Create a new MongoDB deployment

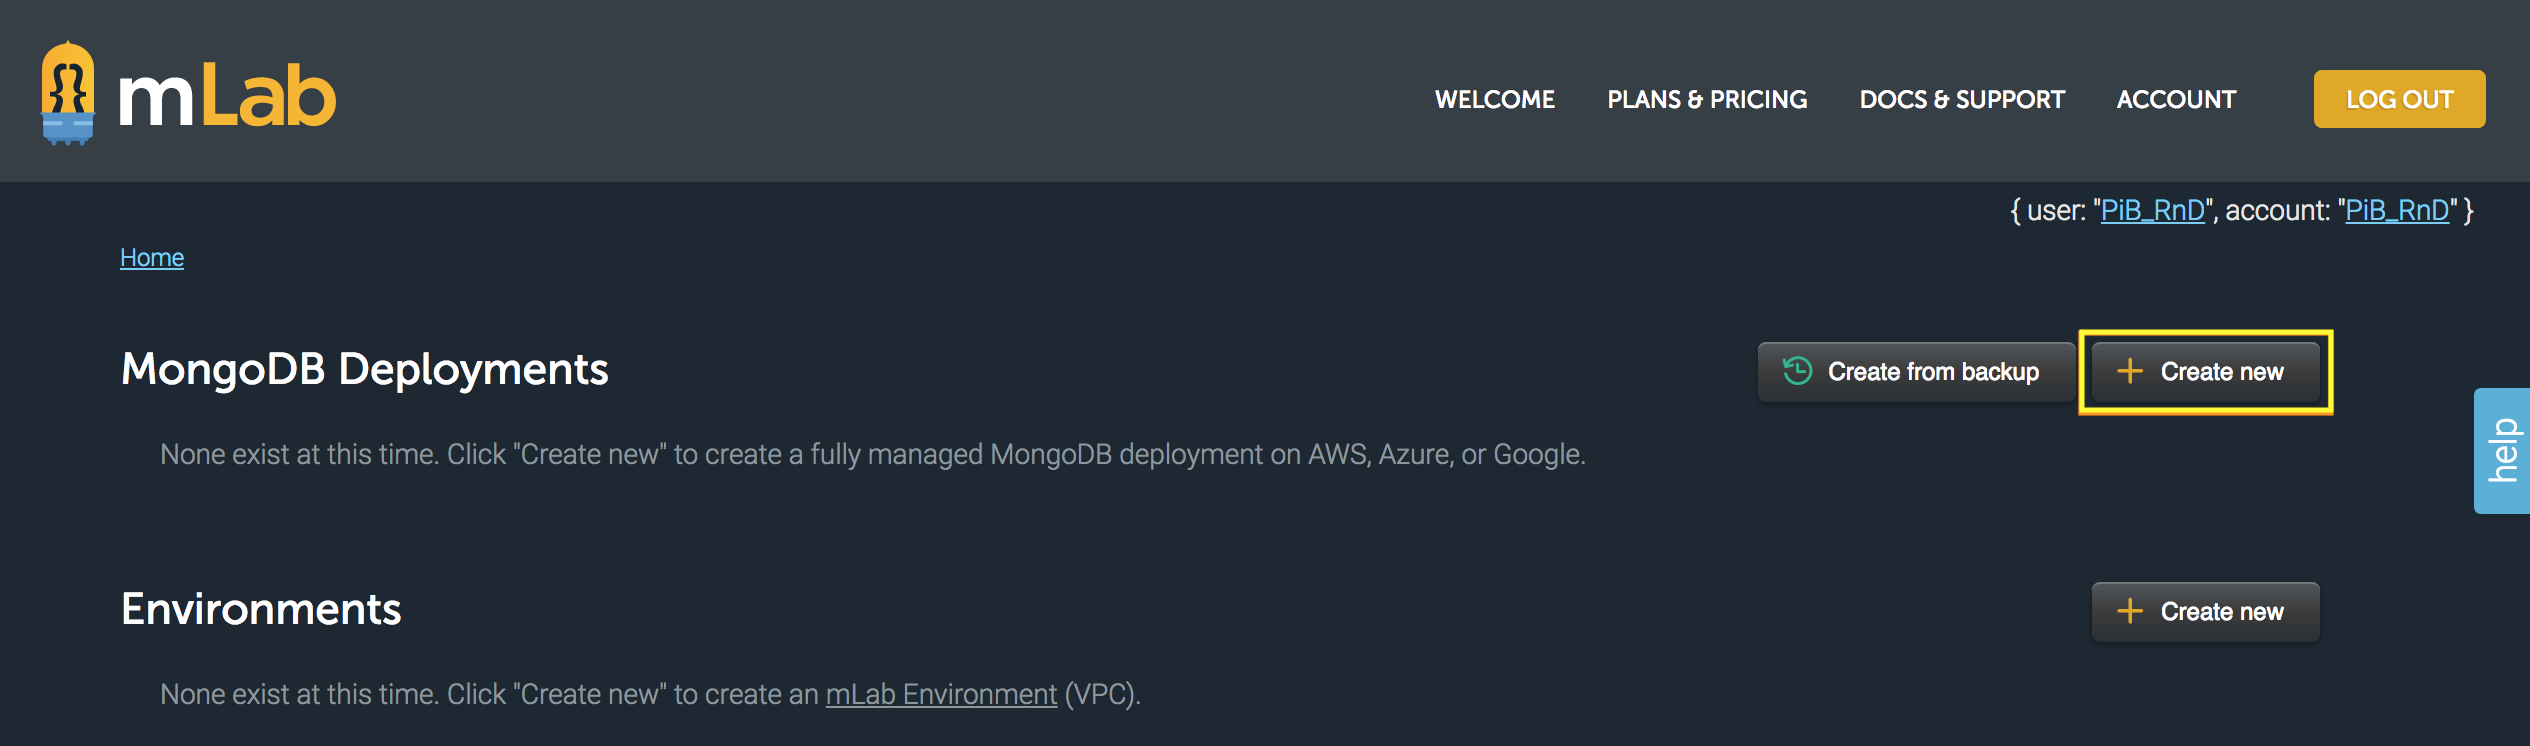pyautogui.click(x=2206, y=372)
